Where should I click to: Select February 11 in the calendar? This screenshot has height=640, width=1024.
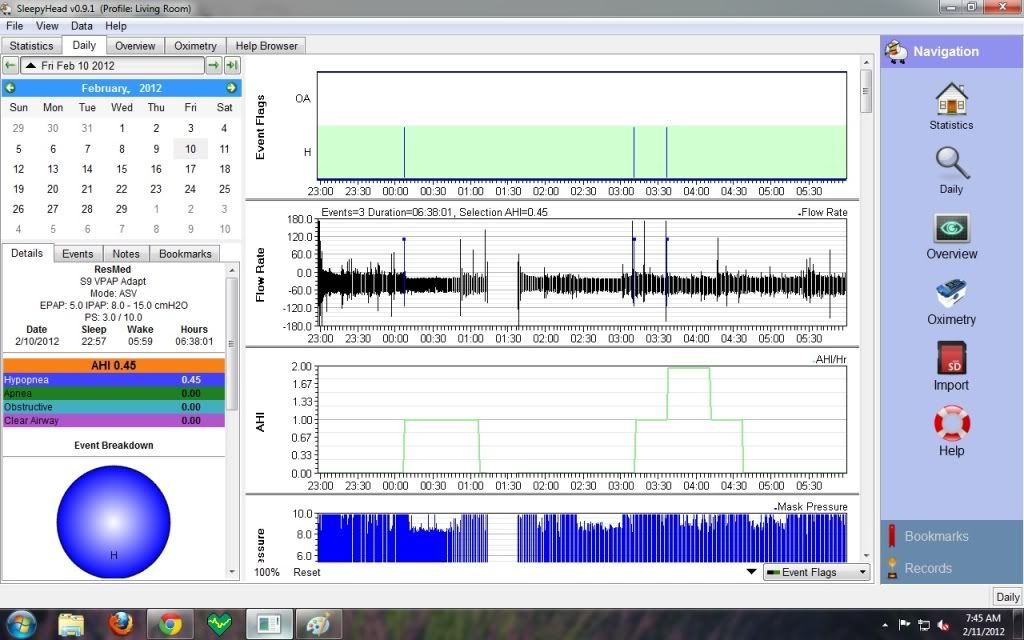[225, 149]
